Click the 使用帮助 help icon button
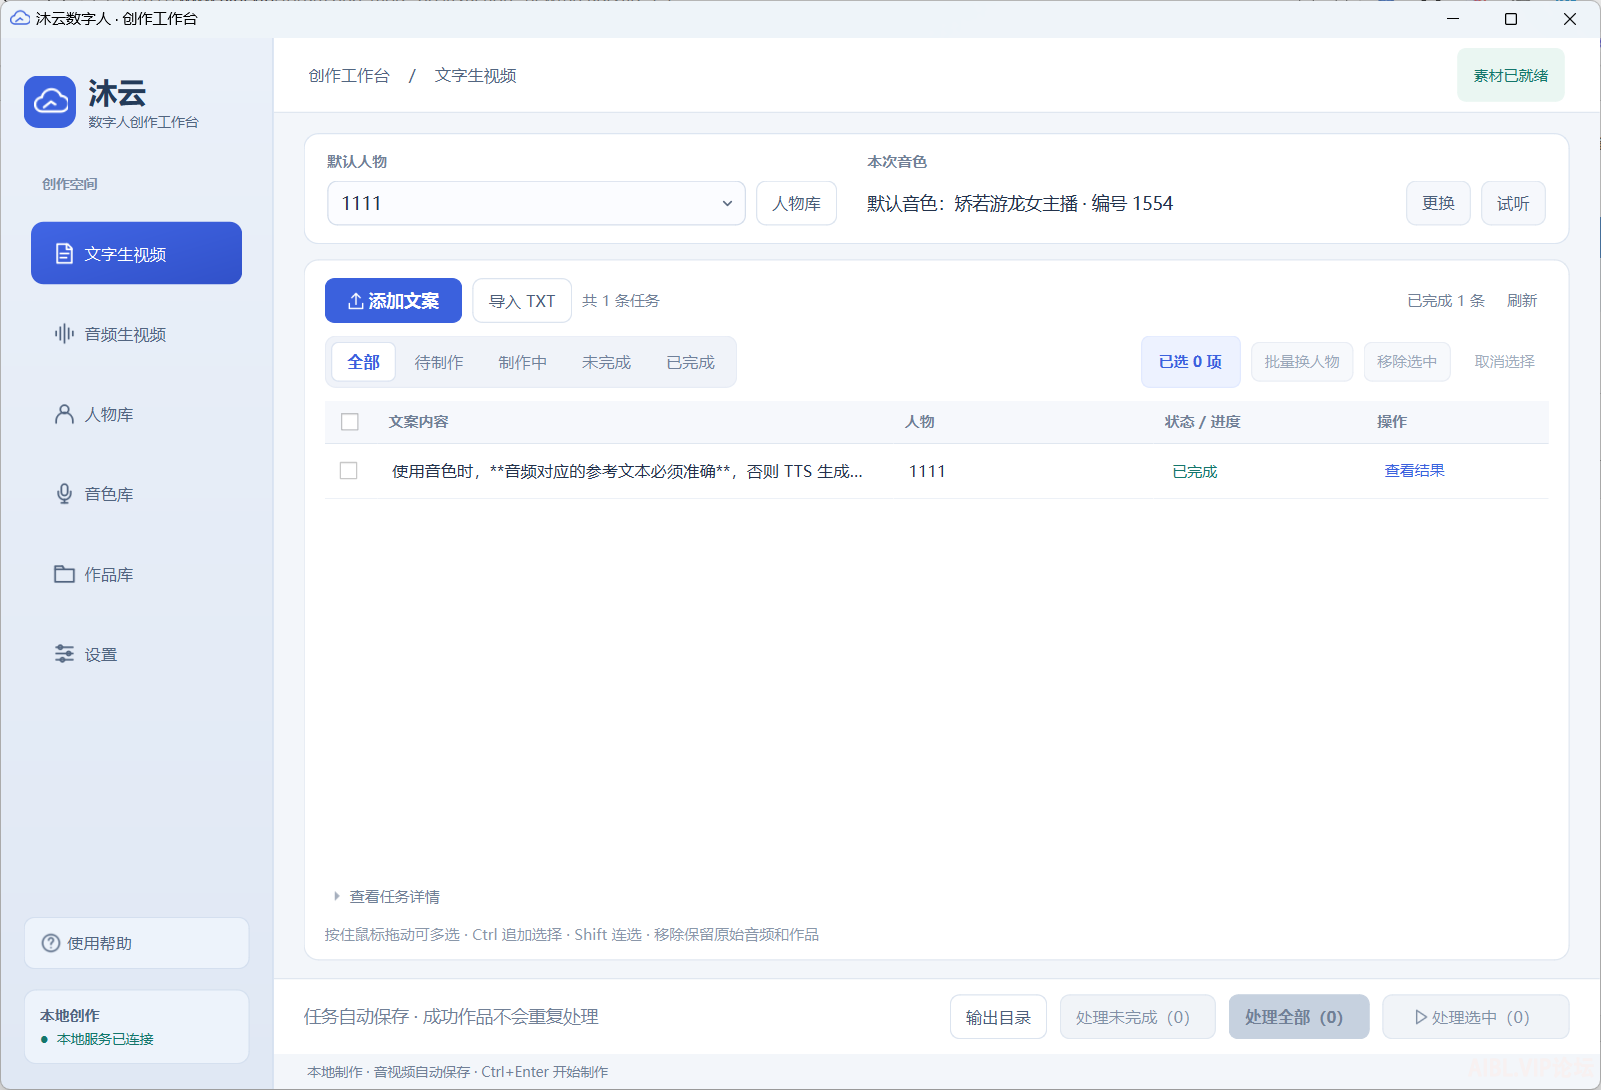Image resolution: width=1601 pixels, height=1090 pixels. point(137,943)
